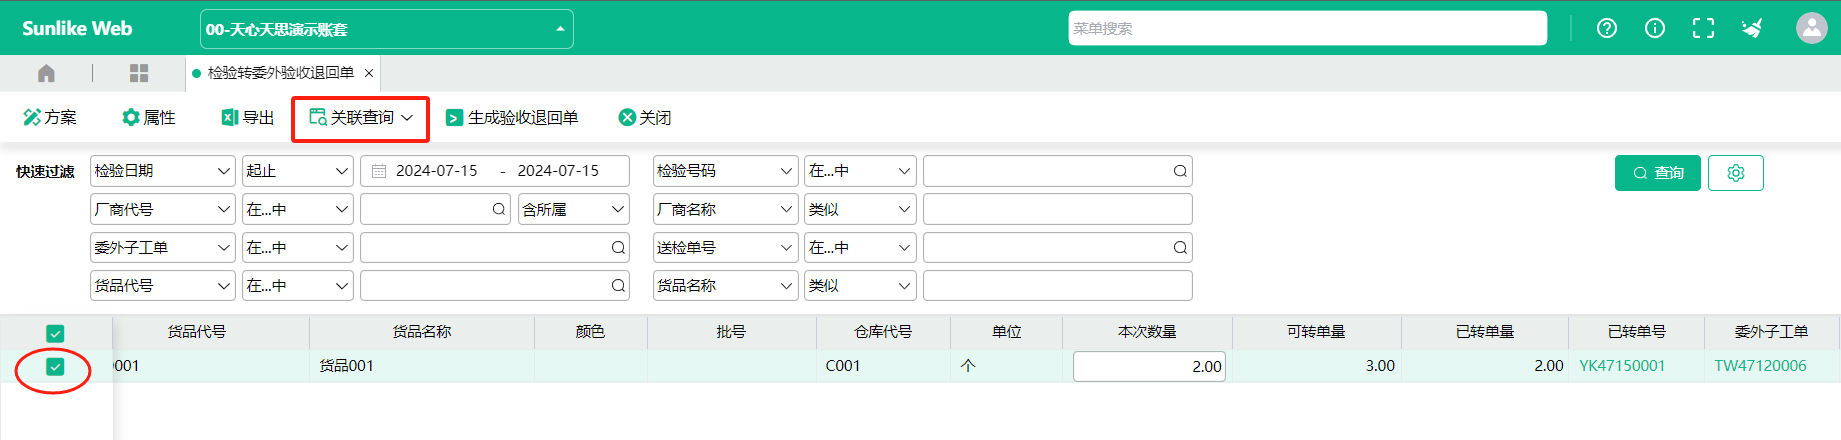Open the info circle icon
The image size is (1841, 440).
point(1655,28)
